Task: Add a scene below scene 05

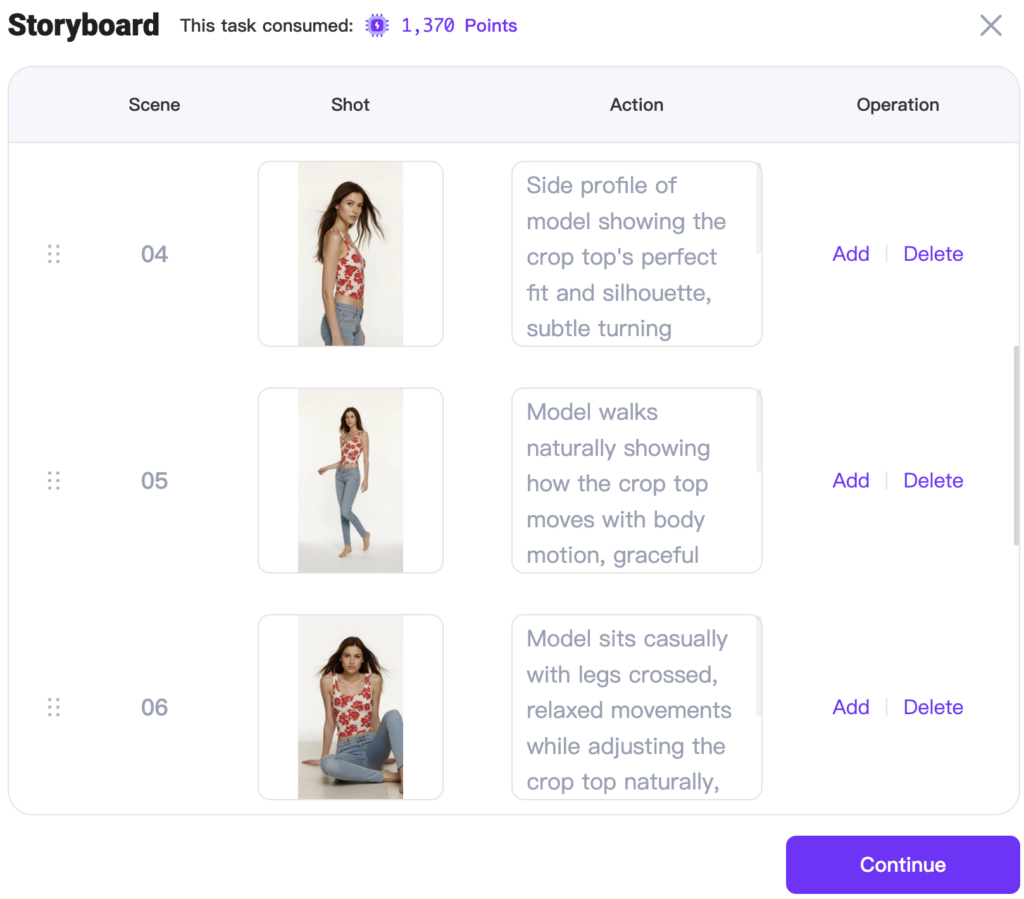Action: pyautogui.click(x=850, y=480)
